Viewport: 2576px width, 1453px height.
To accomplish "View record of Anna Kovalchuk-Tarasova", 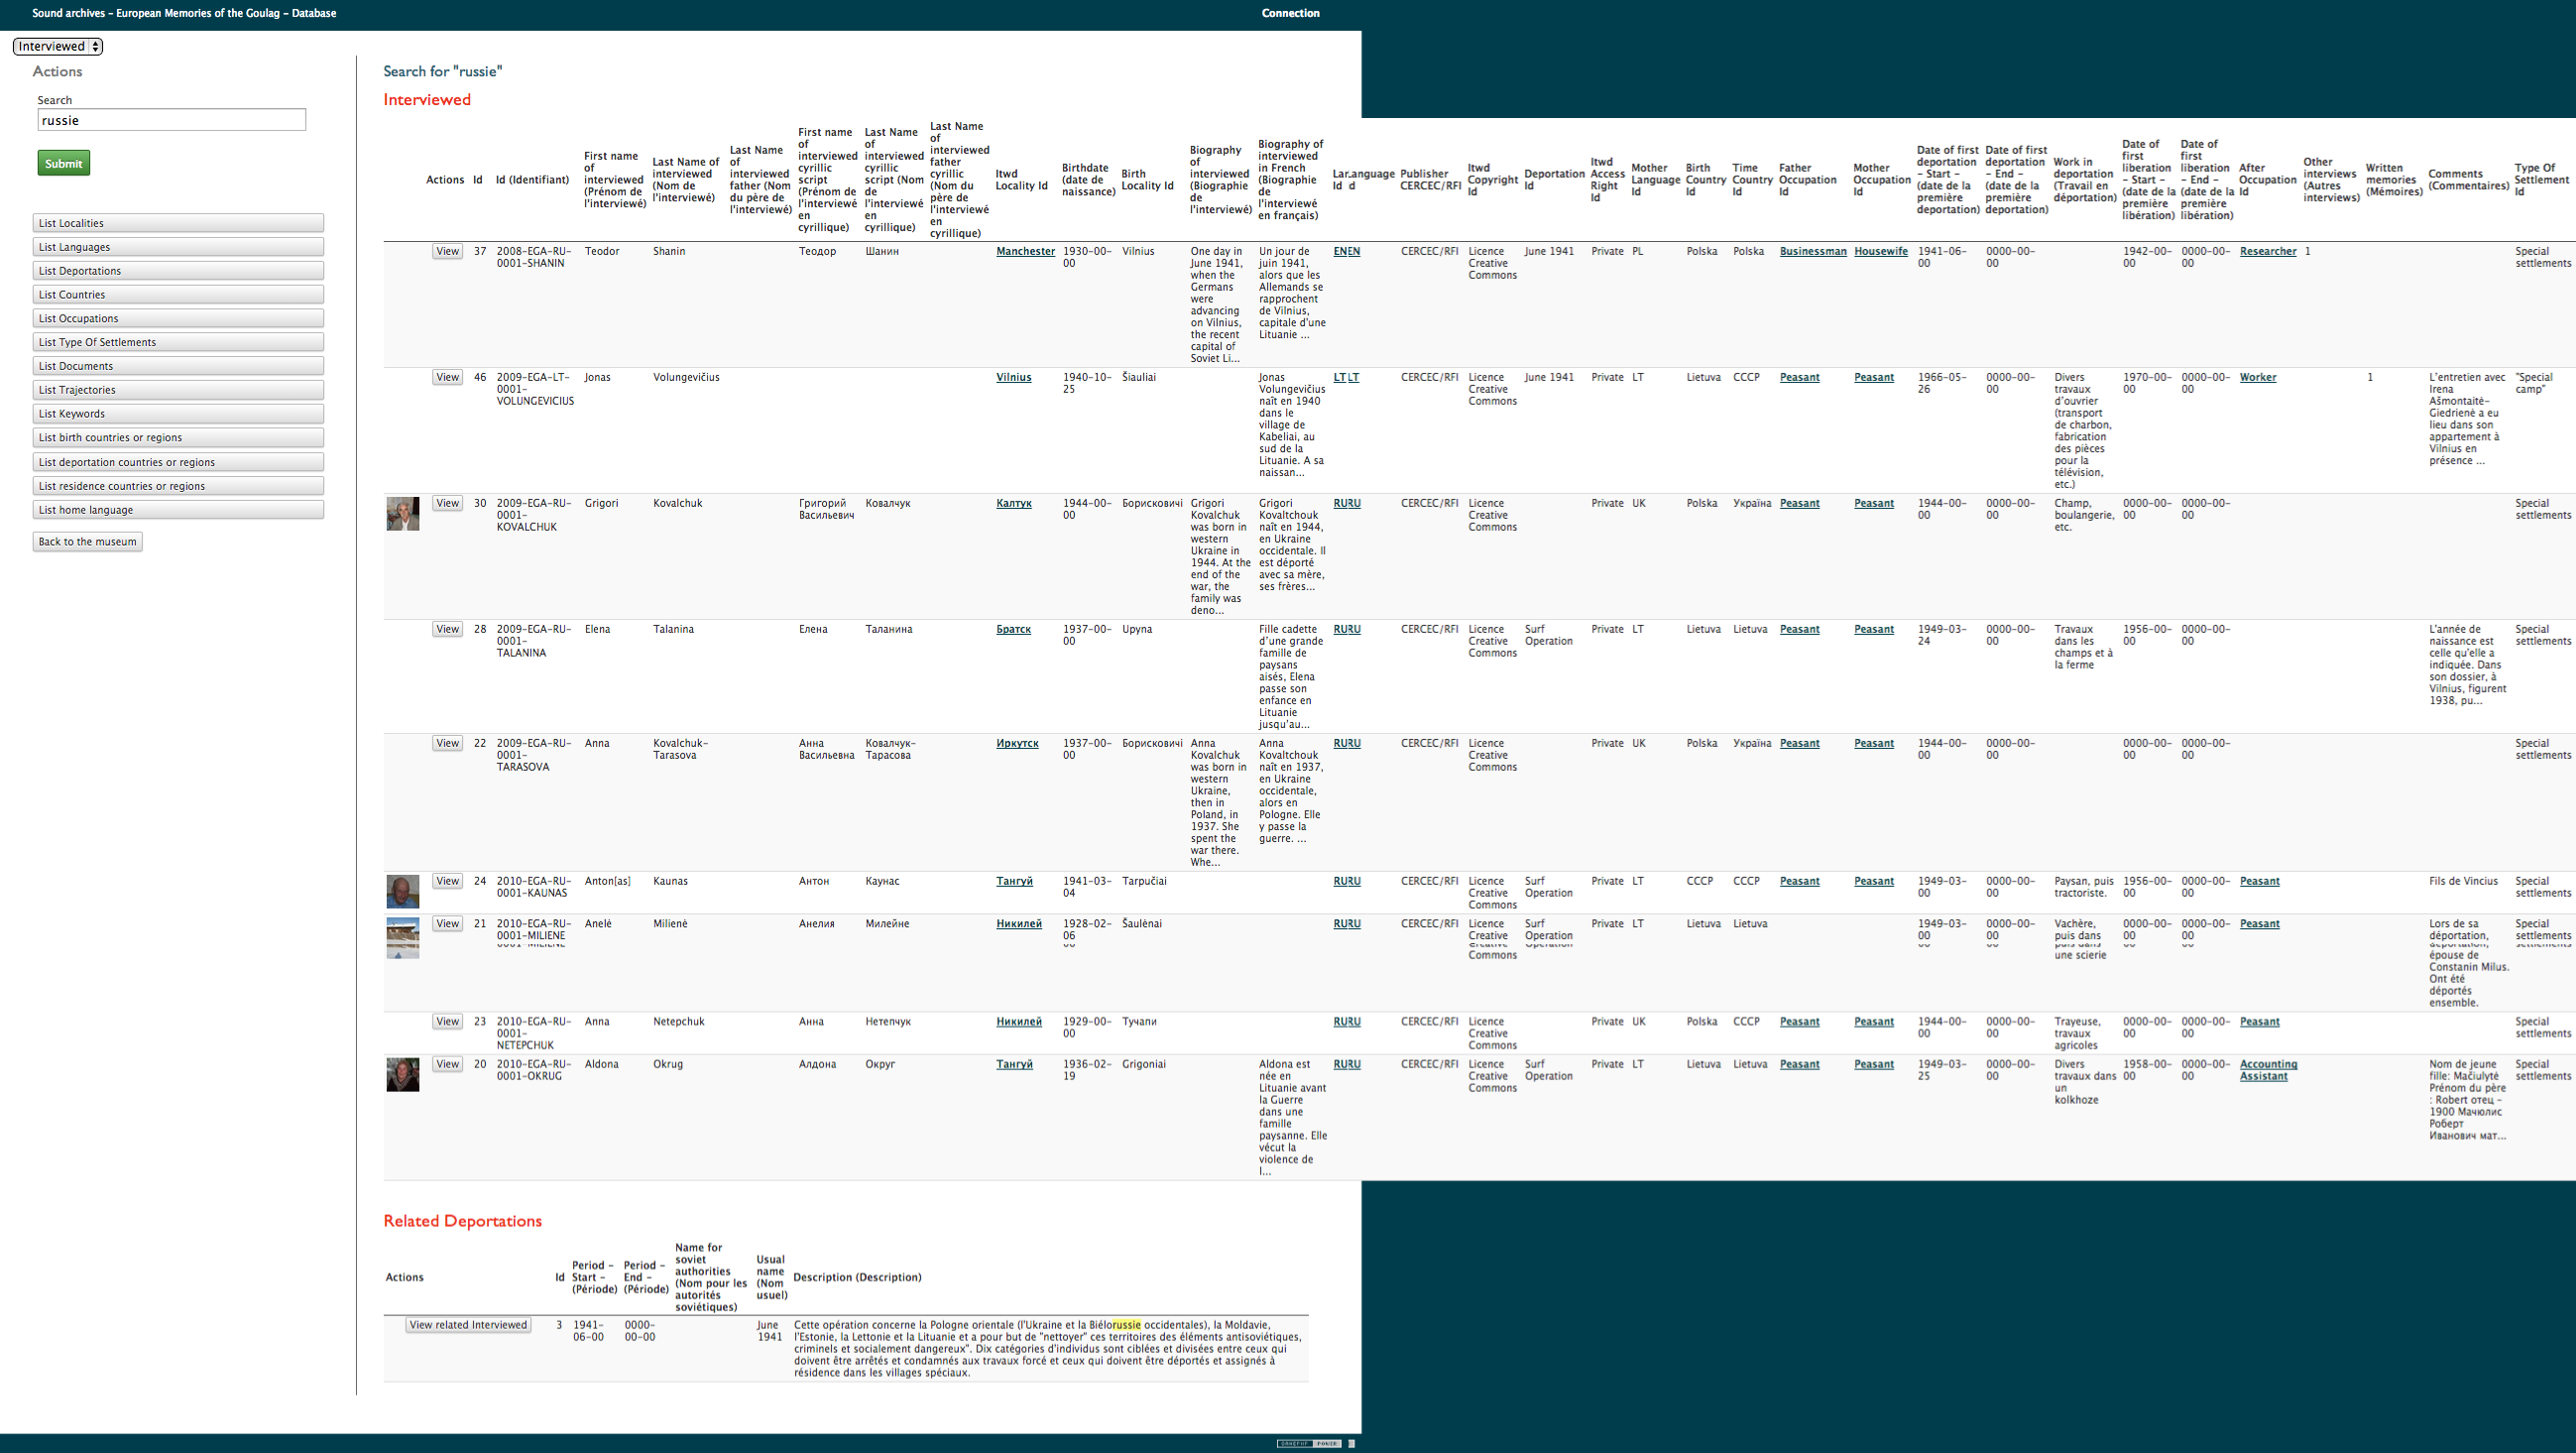I will click(447, 744).
